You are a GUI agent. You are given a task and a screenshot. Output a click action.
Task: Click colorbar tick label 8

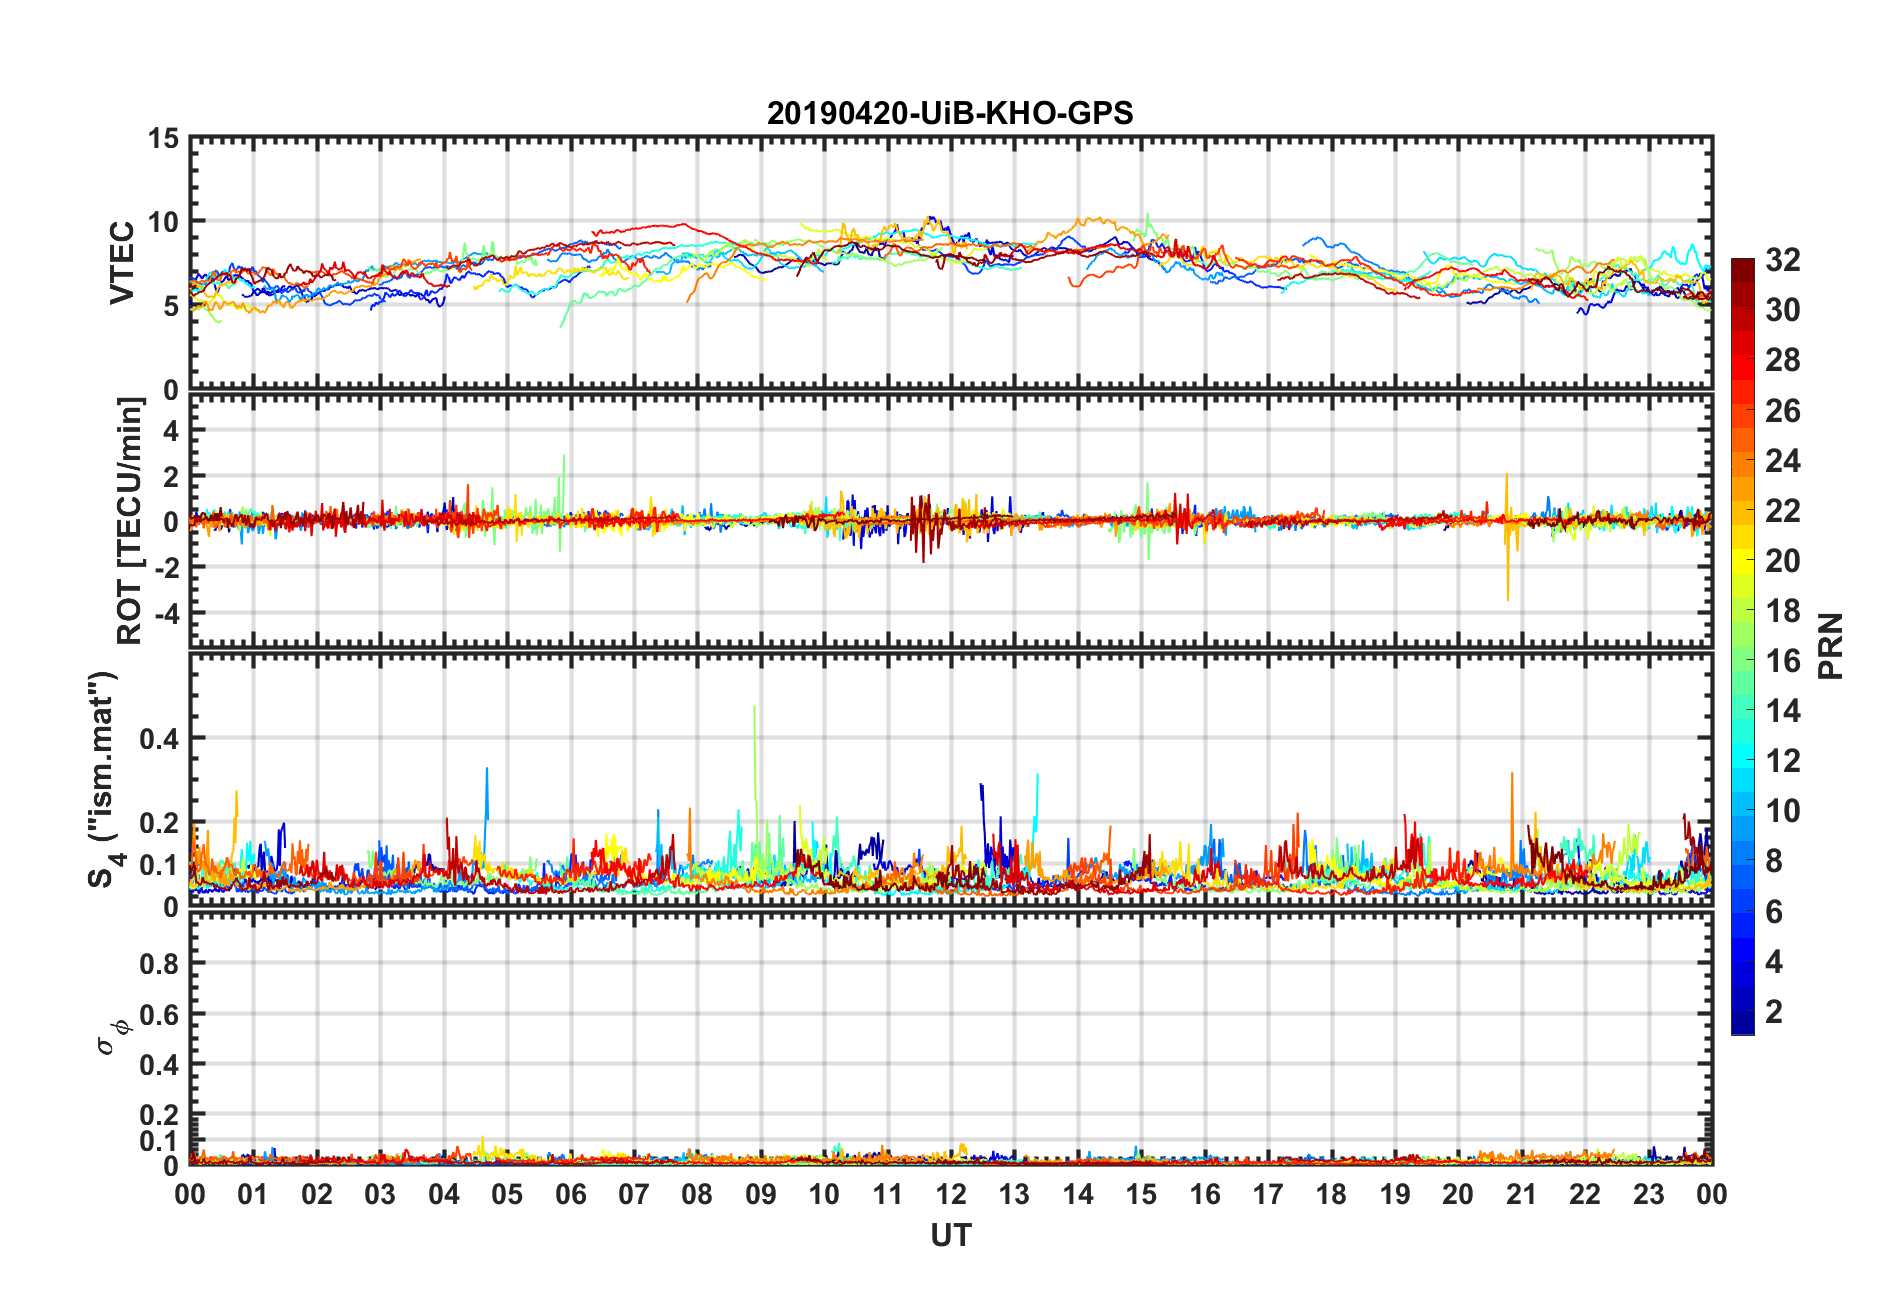pos(1773,861)
